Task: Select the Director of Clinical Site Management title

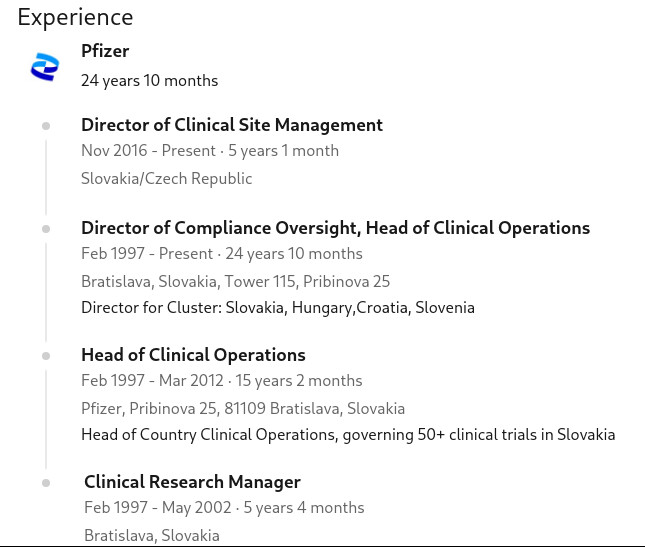Action: tap(231, 125)
